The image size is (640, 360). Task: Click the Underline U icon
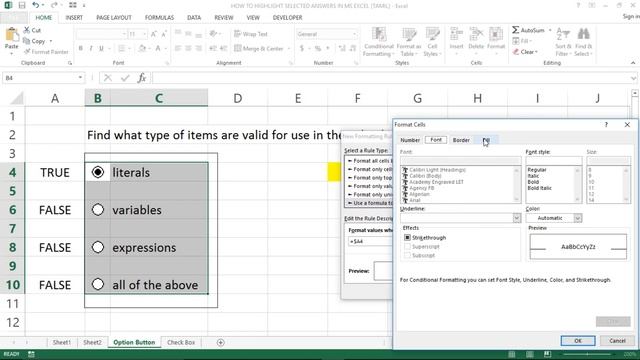(x=101, y=48)
